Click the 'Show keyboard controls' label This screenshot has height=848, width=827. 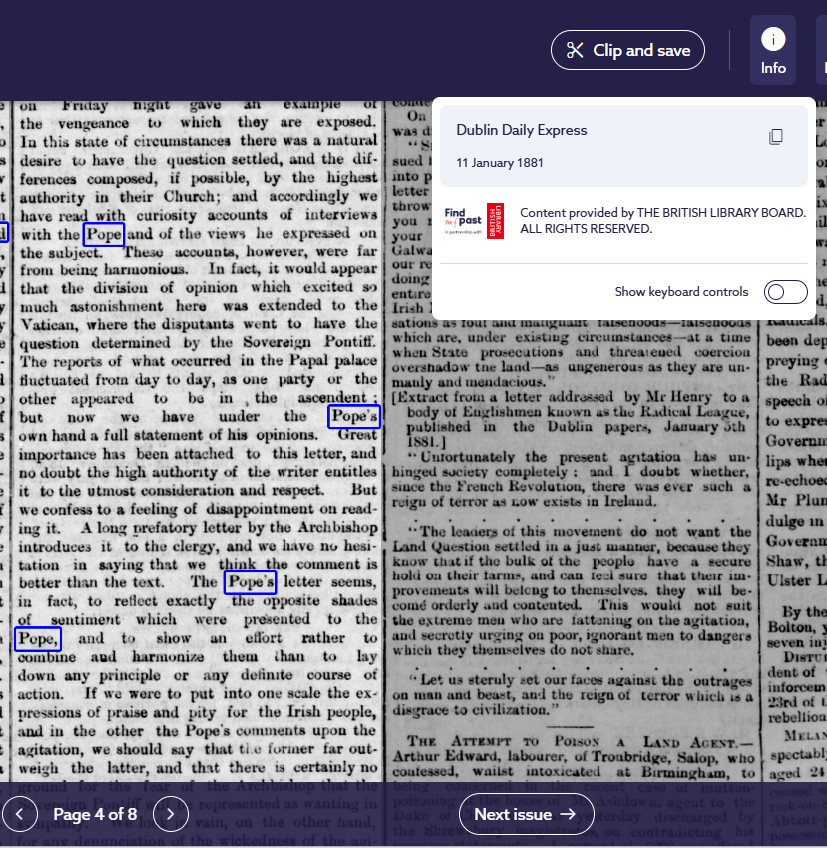681,292
